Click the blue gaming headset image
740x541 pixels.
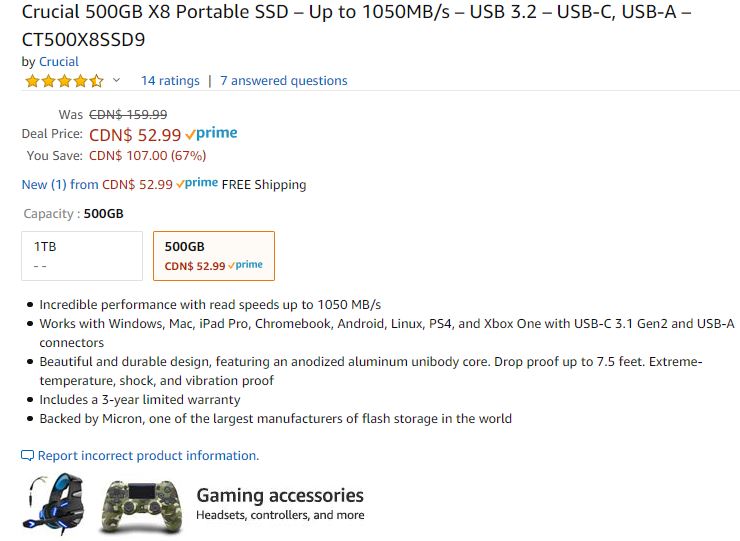(59, 505)
